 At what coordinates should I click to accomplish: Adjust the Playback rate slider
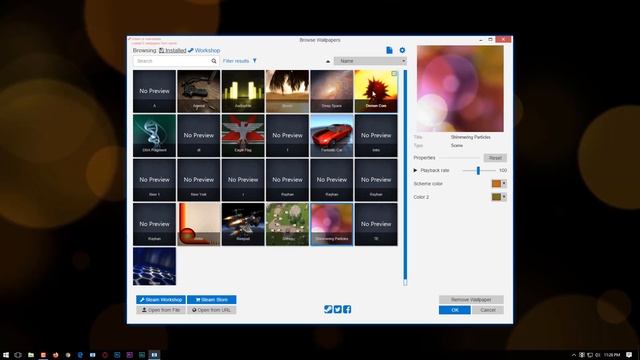point(478,170)
